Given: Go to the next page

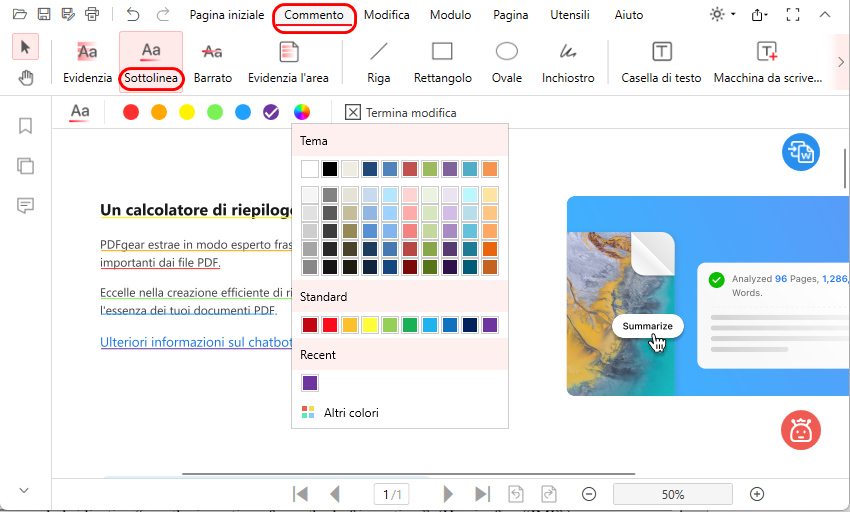Looking at the screenshot, I should coord(448,494).
